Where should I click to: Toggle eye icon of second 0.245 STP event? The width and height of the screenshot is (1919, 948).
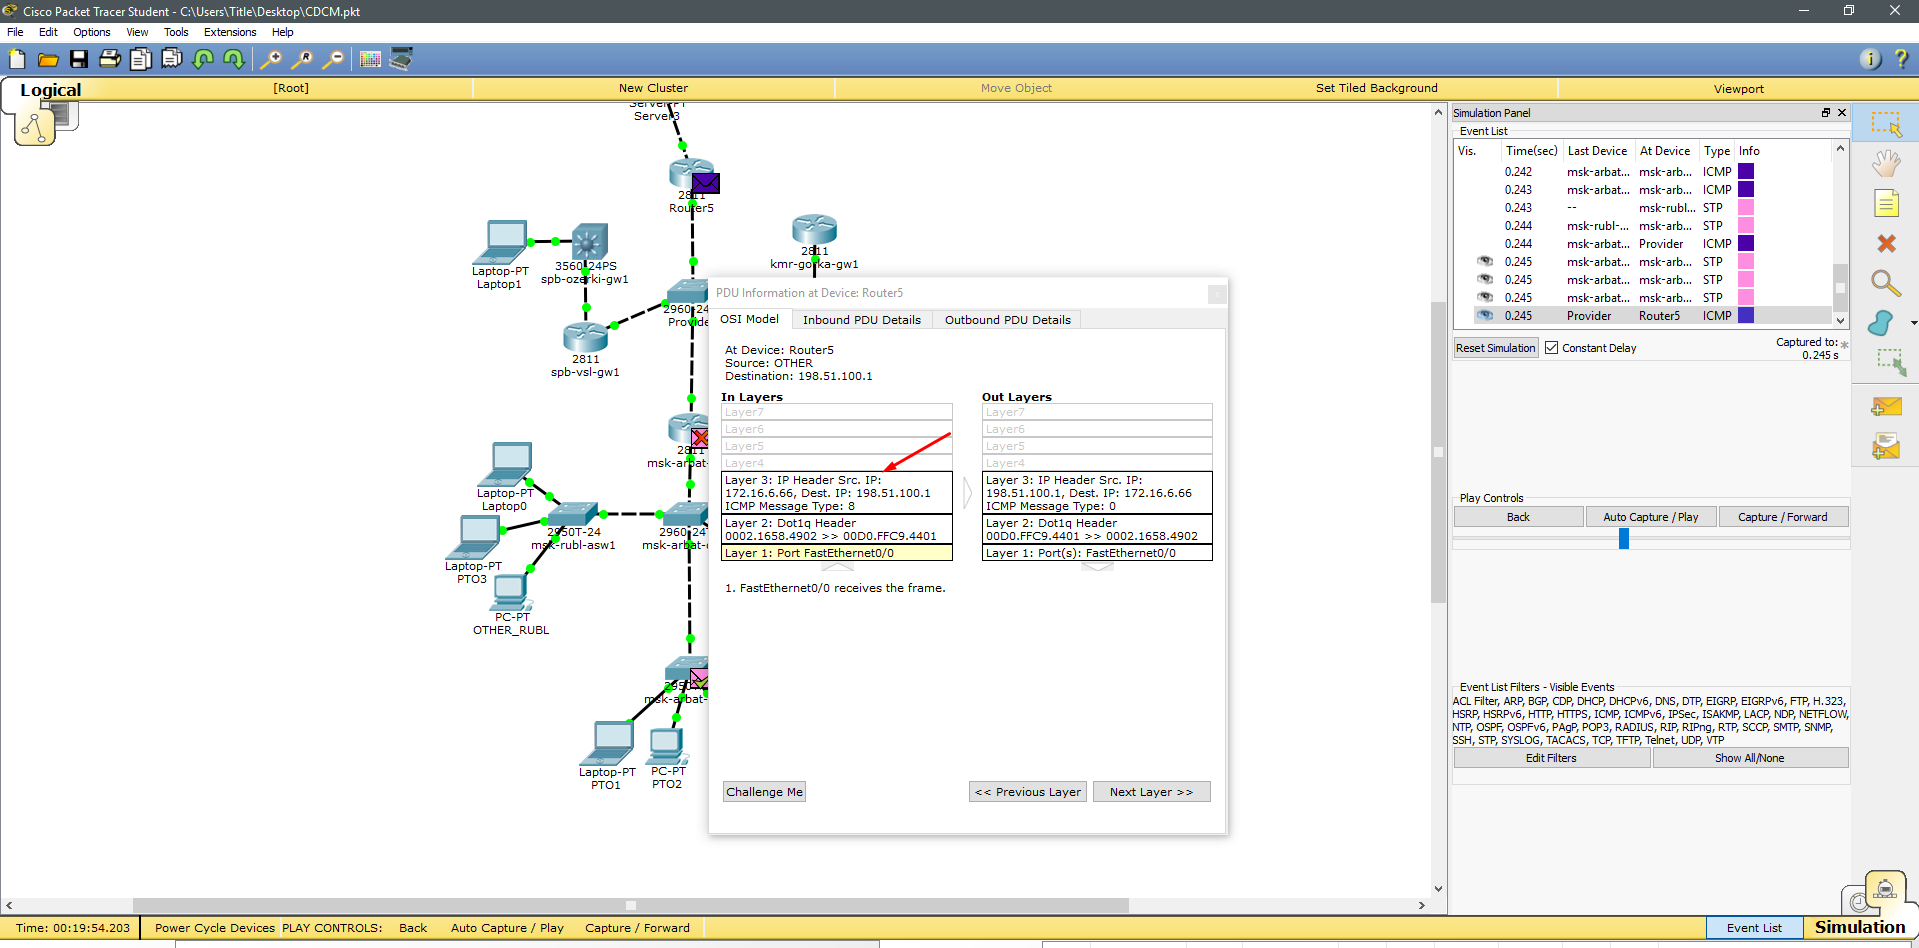tap(1485, 279)
